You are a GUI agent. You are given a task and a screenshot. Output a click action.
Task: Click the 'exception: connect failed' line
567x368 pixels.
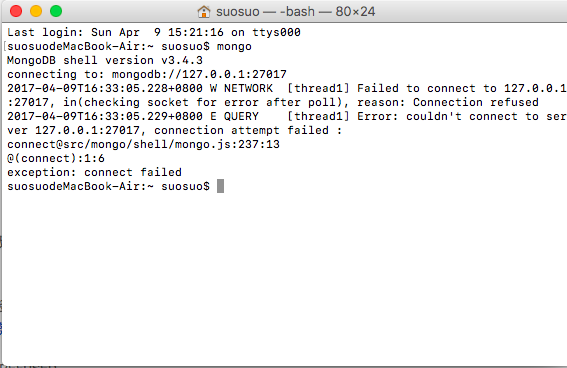94,172
